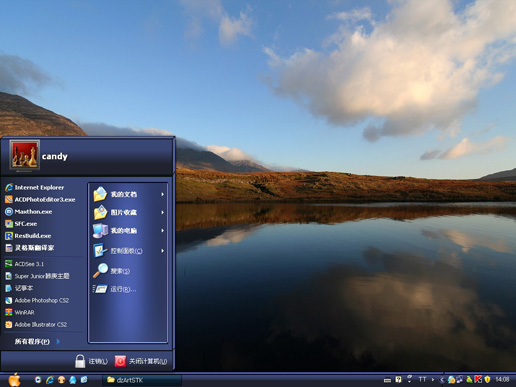The height and width of the screenshot is (387, 516).
Task: Switch to dzArtSTK taskbar window
Action: [x=142, y=380]
